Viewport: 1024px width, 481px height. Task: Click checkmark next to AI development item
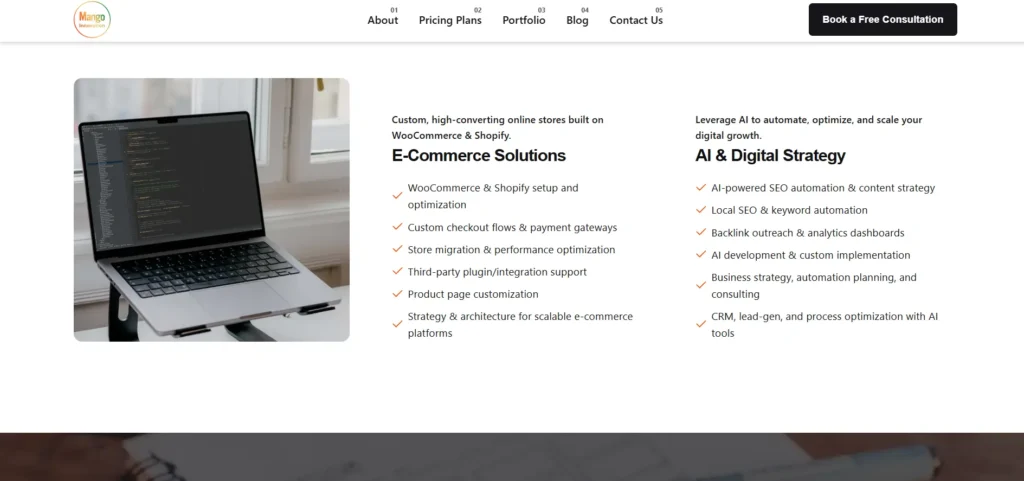(x=701, y=255)
